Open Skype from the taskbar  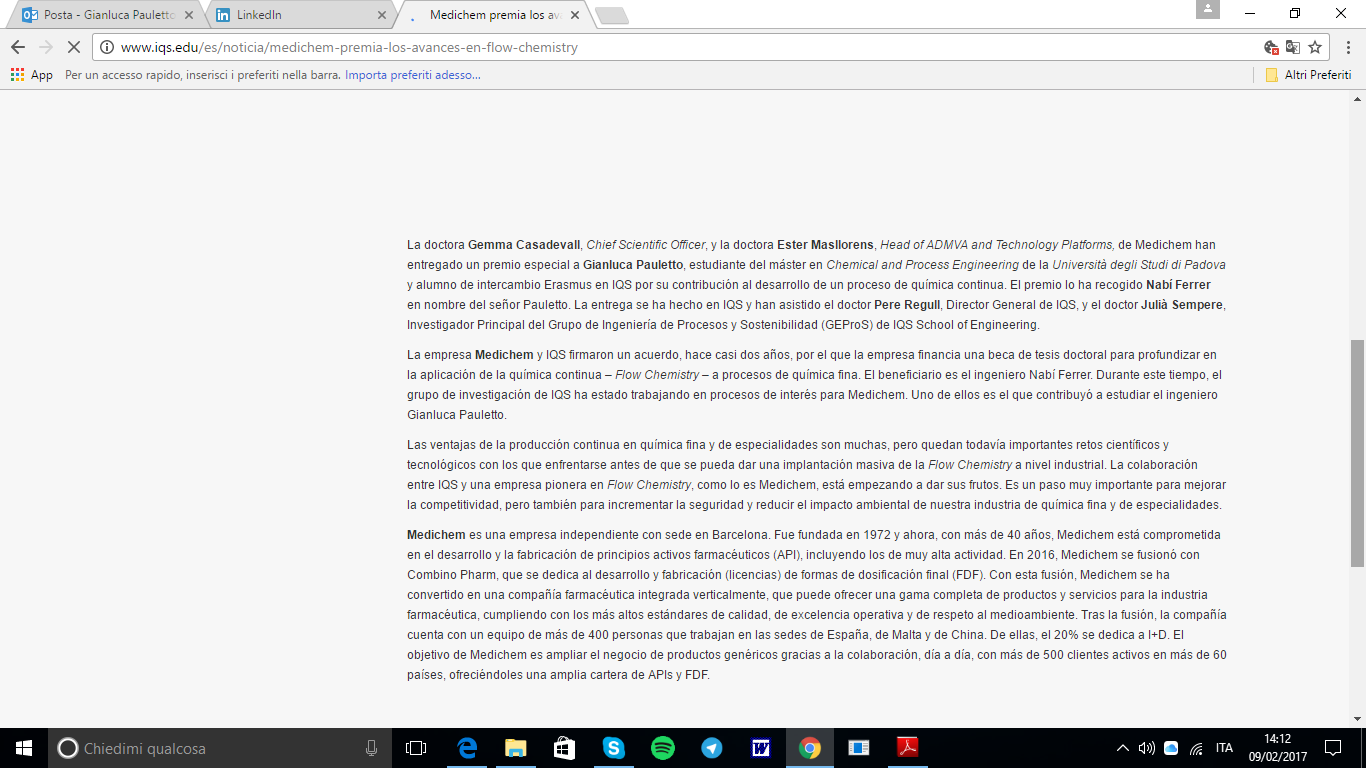(614, 748)
